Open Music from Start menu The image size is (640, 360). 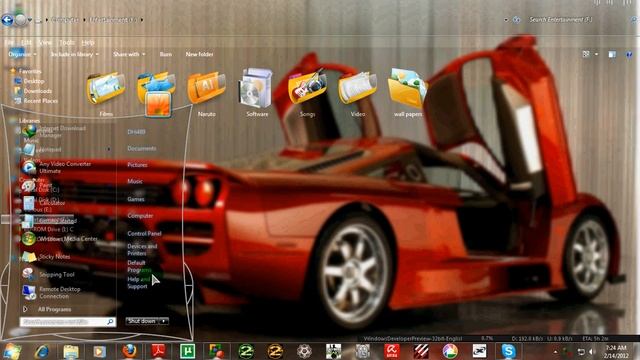tap(135, 181)
